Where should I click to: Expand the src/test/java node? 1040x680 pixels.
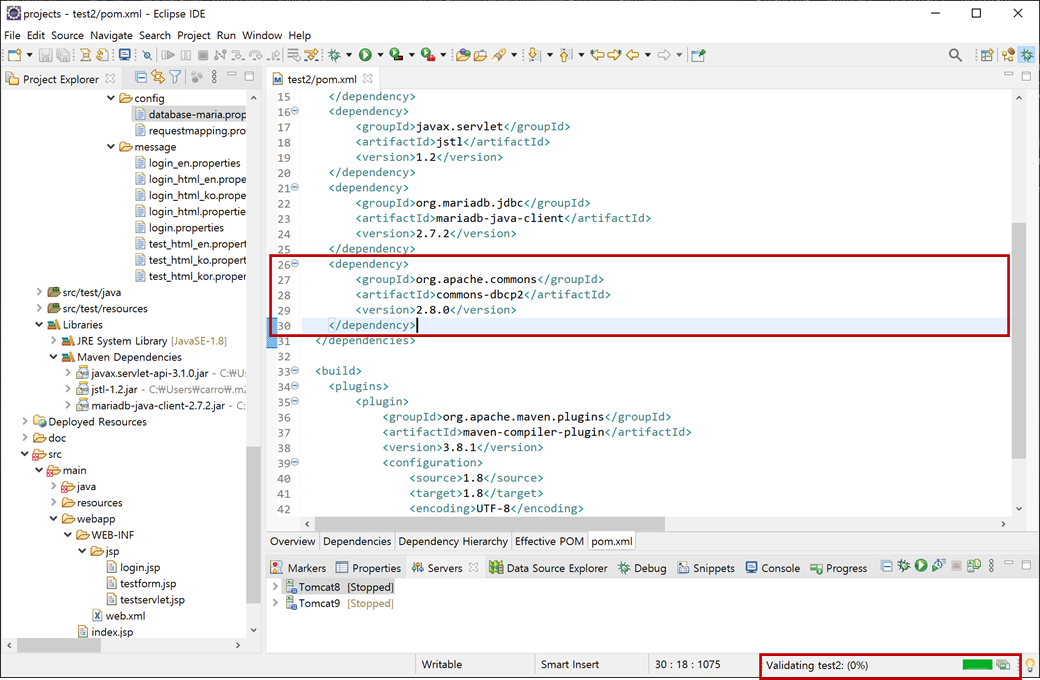coord(39,292)
